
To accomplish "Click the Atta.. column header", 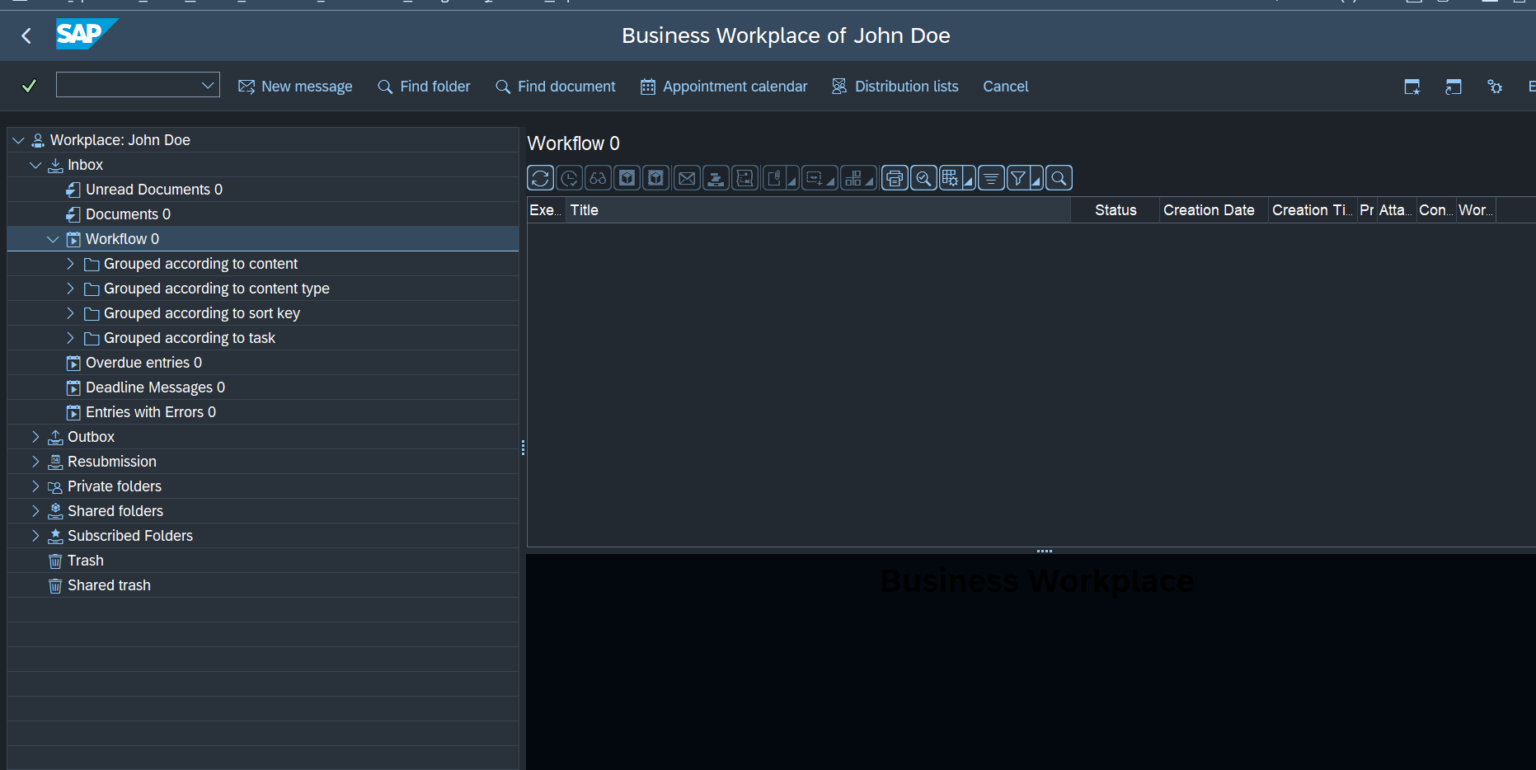I will coord(1395,210).
